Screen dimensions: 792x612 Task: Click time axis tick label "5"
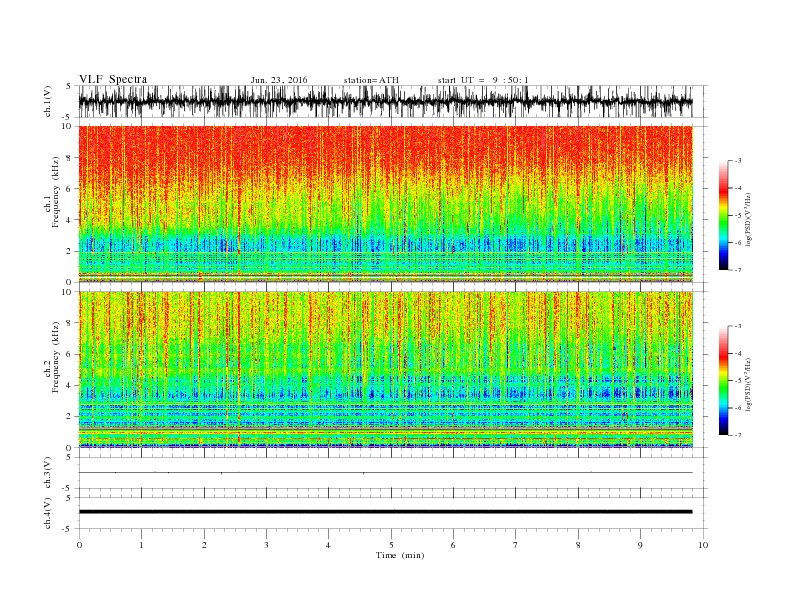(x=391, y=545)
